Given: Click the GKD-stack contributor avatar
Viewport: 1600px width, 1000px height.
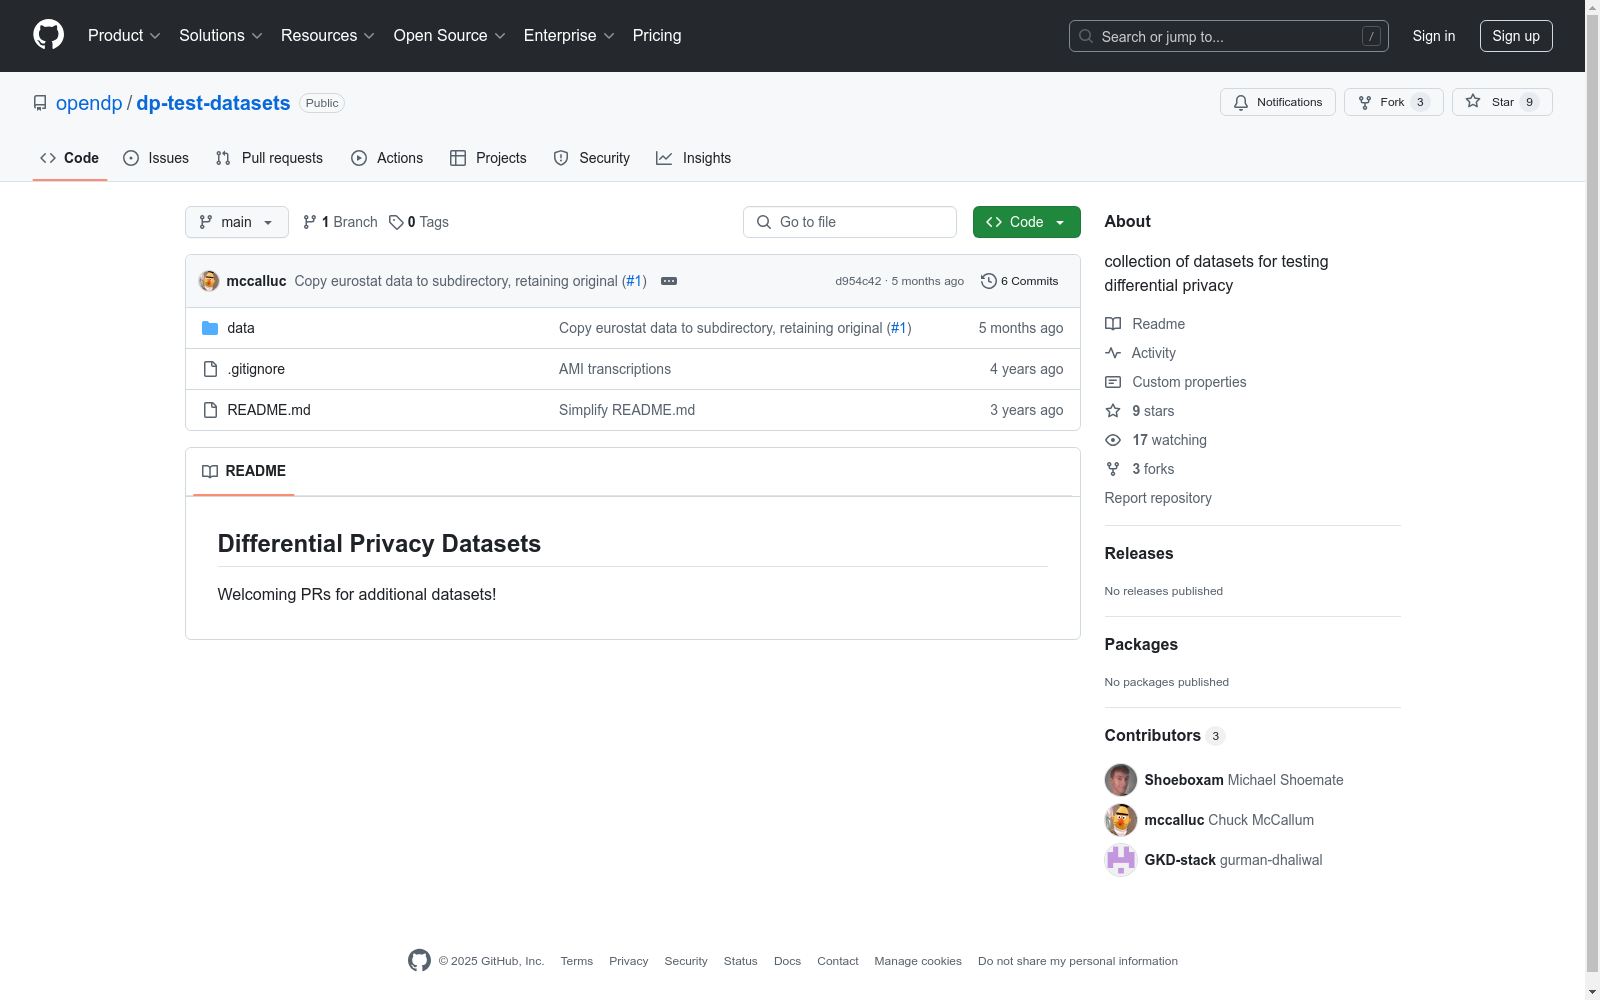Looking at the screenshot, I should click(1121, 860).
